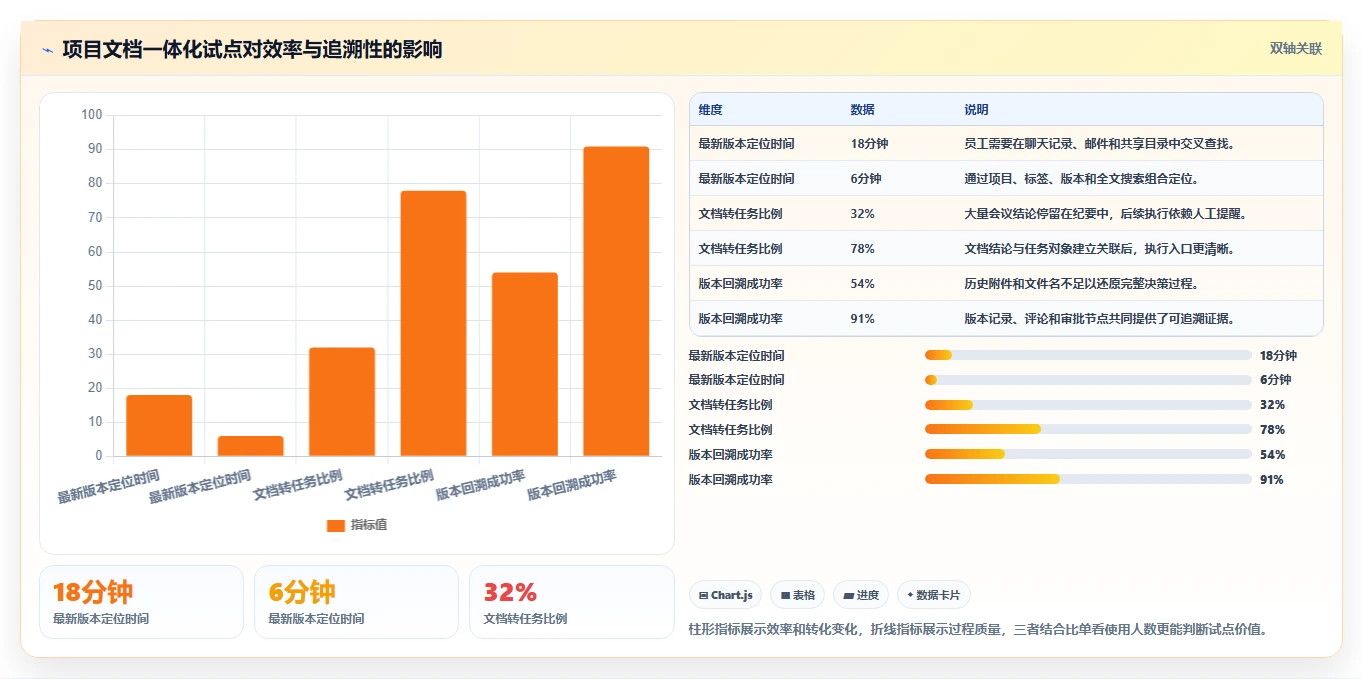Open the 6分钟 data card

point(356,602)
